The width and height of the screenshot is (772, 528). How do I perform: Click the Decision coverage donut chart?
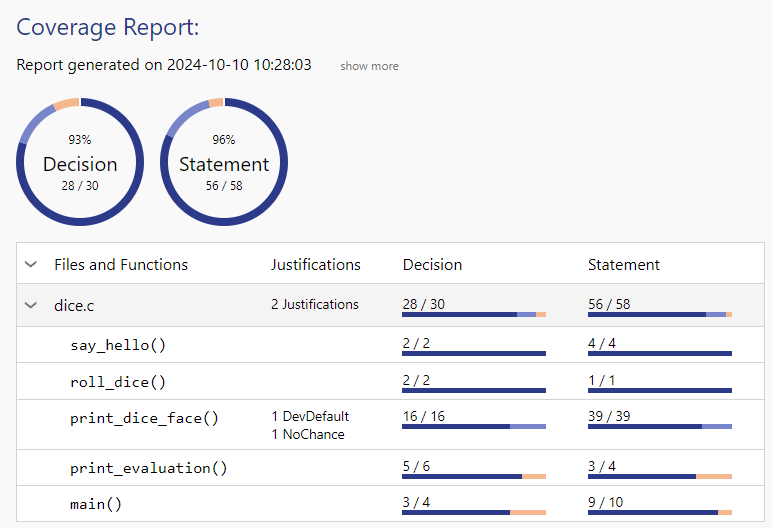click(x=80, y=161)
